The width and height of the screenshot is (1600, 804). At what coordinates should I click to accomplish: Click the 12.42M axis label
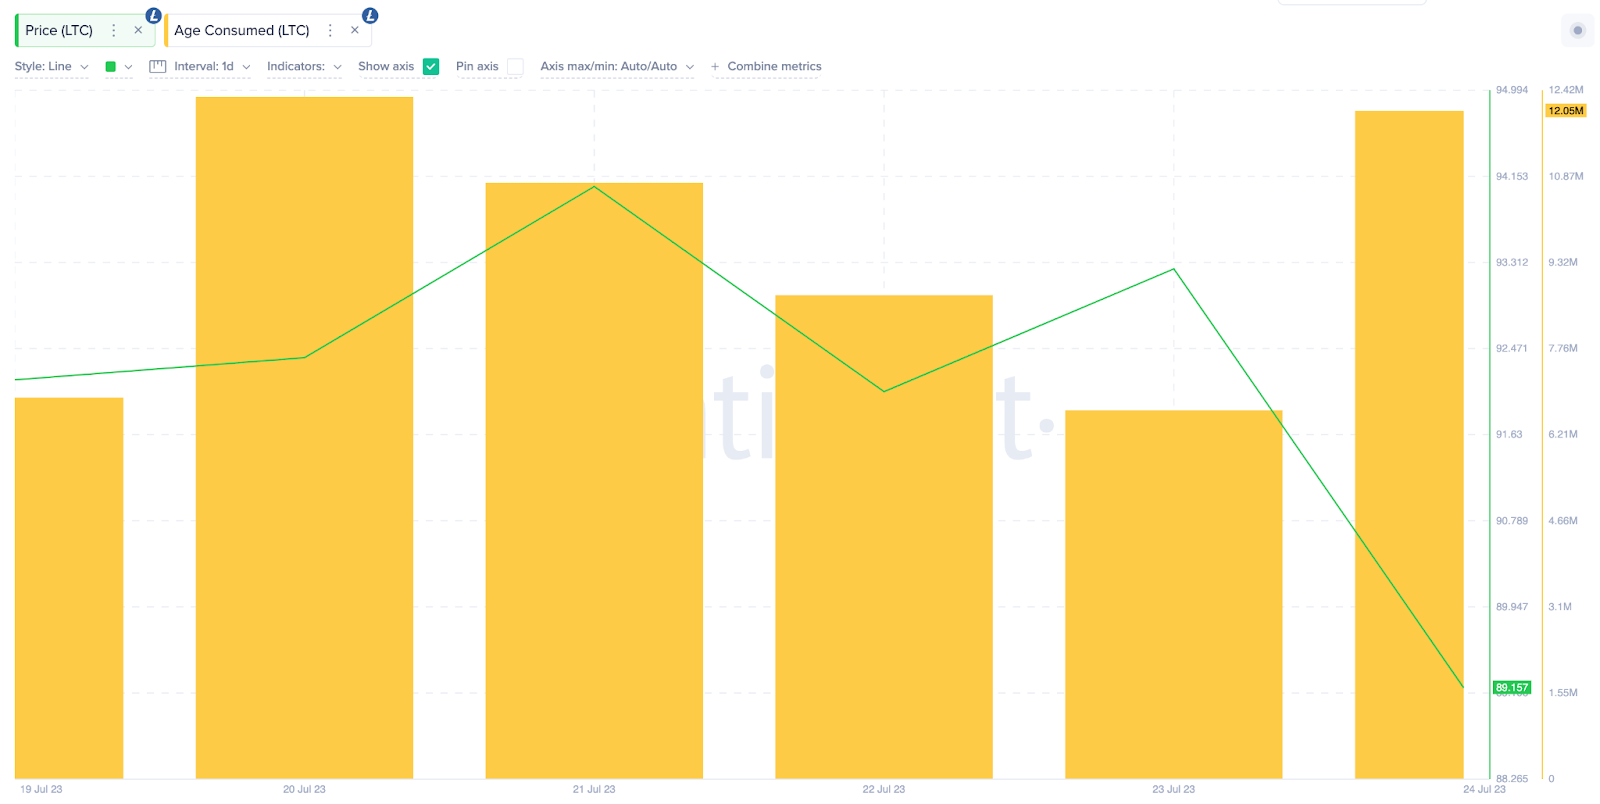click(x=1566, y=90)
